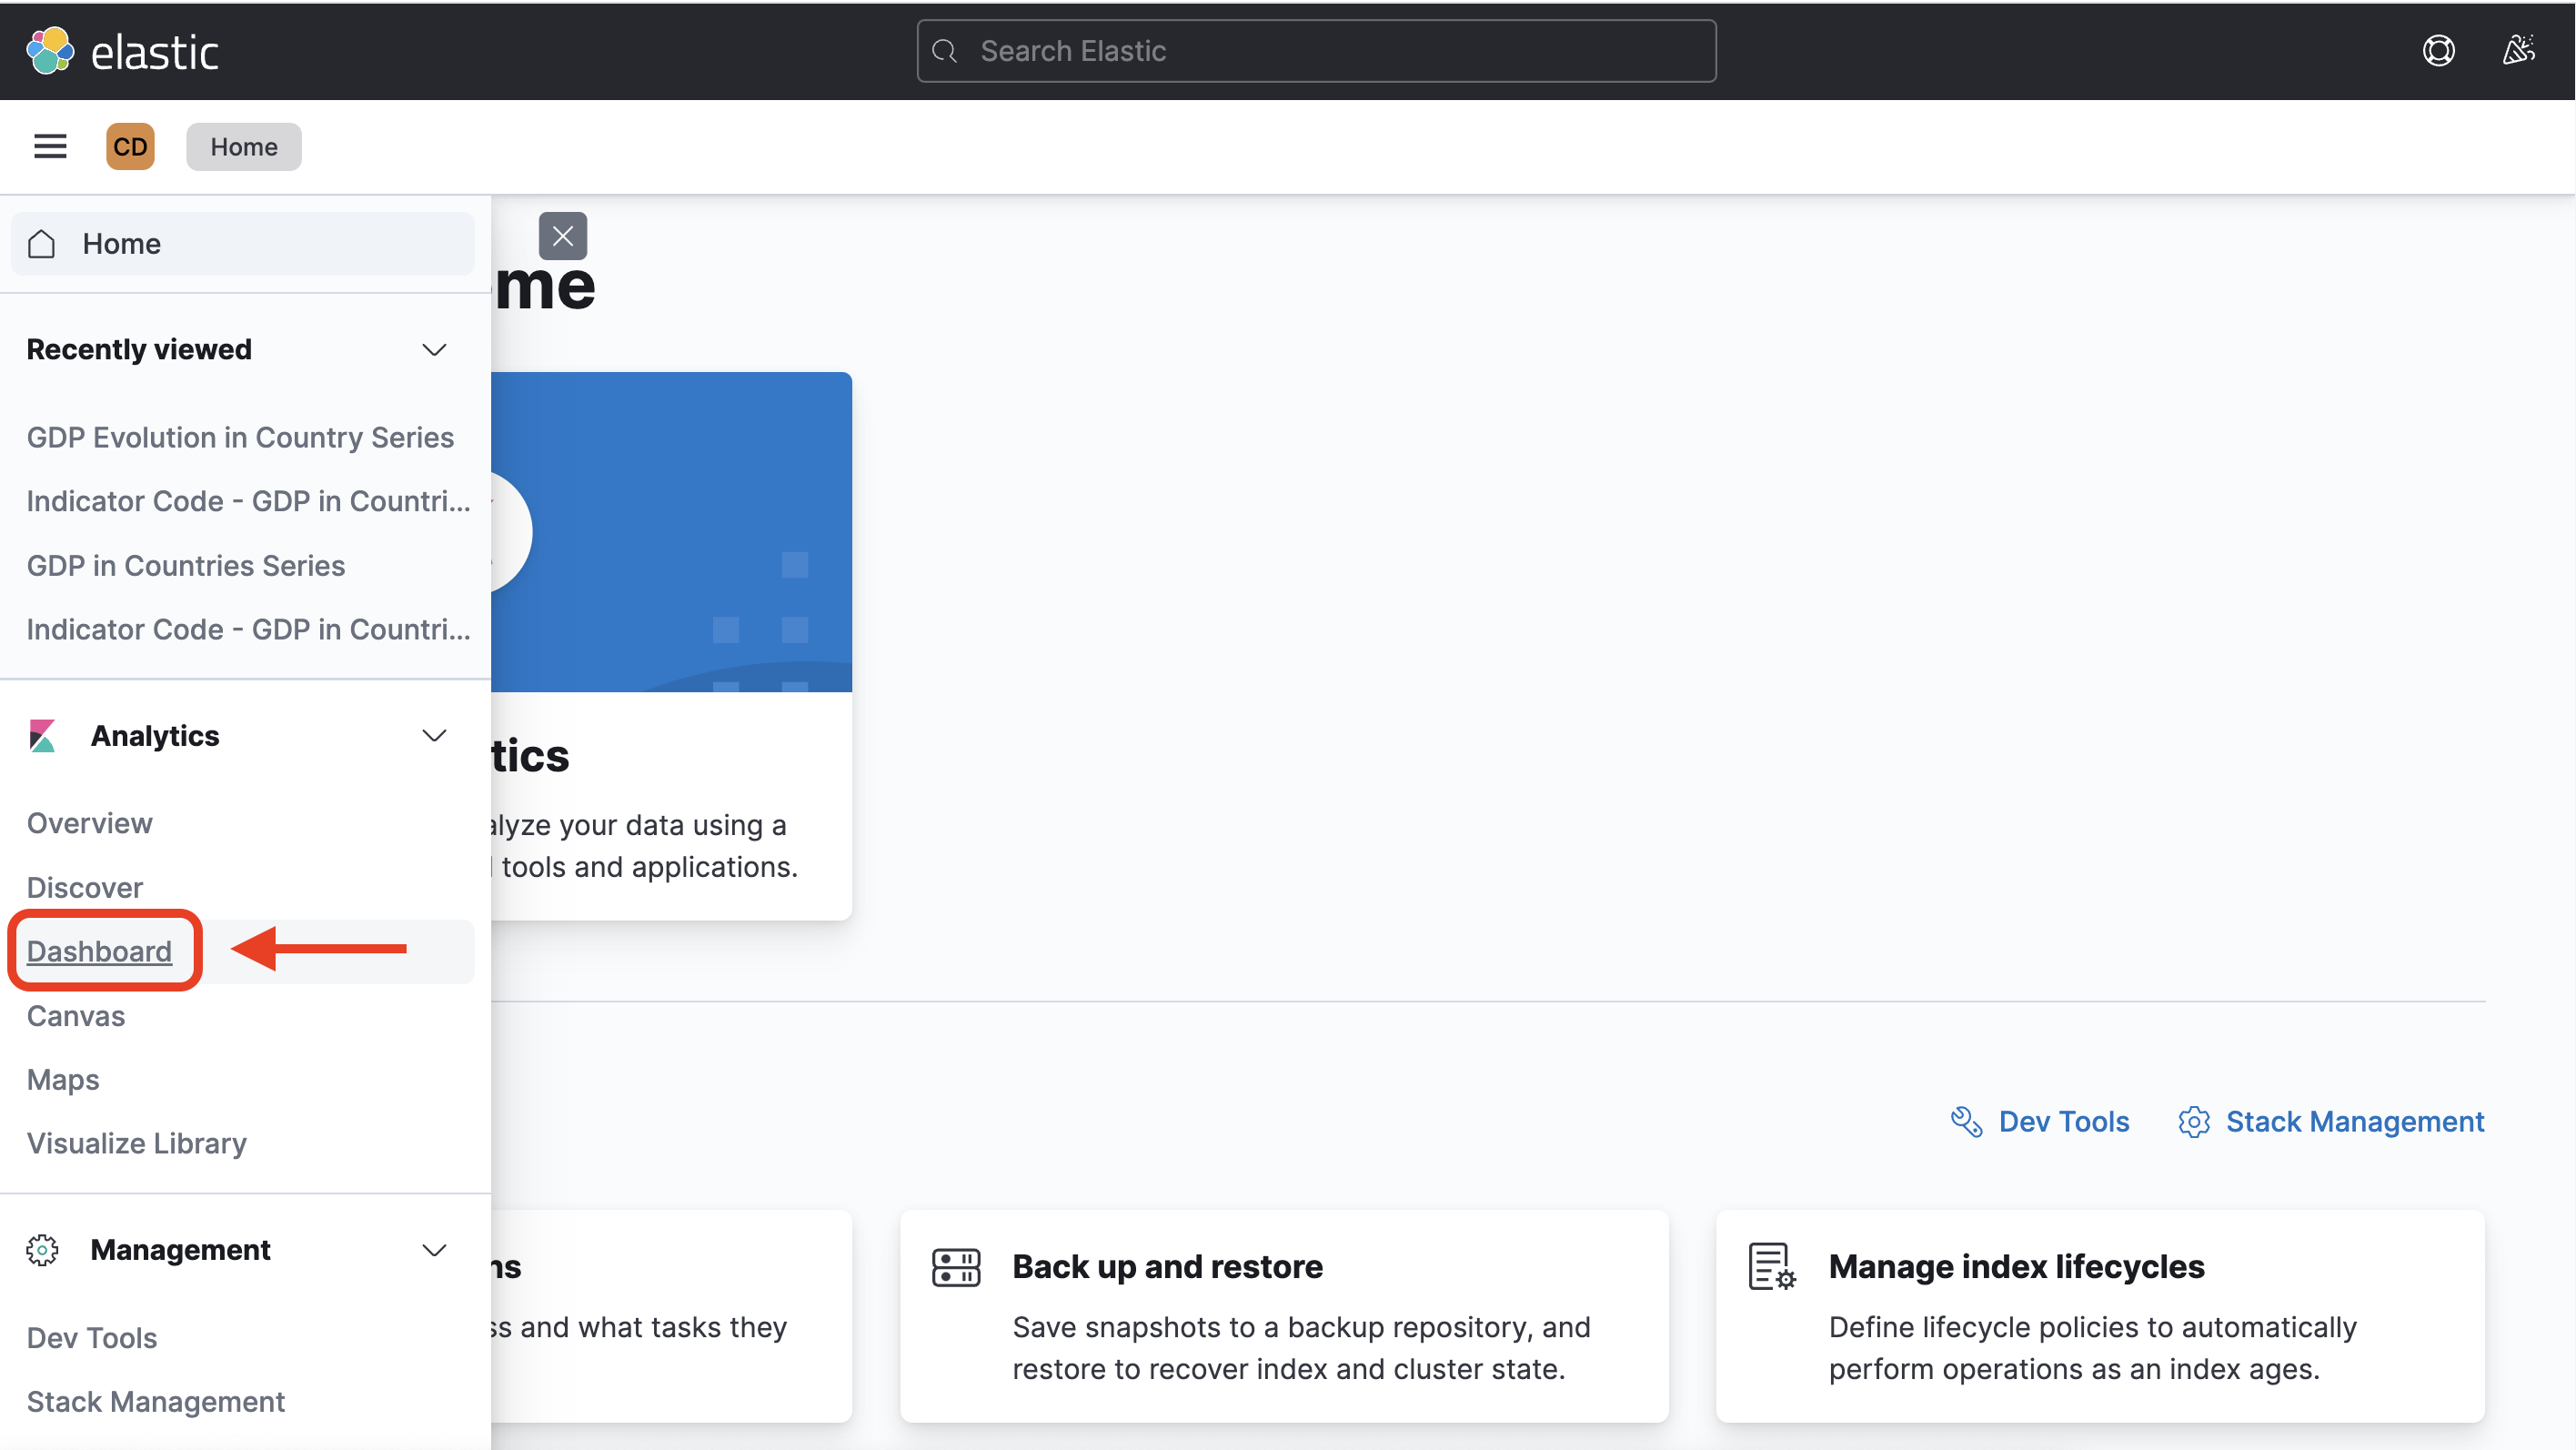Click the Management gear icon
Screen dimensions: 2576x1450
tap(42, 1250)
